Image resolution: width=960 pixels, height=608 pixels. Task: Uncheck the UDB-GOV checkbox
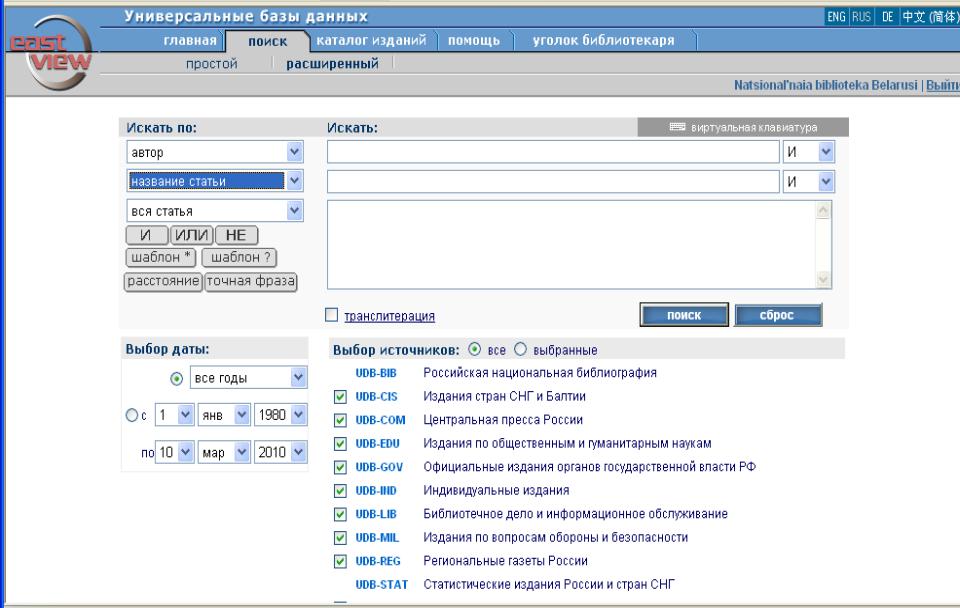340,467
